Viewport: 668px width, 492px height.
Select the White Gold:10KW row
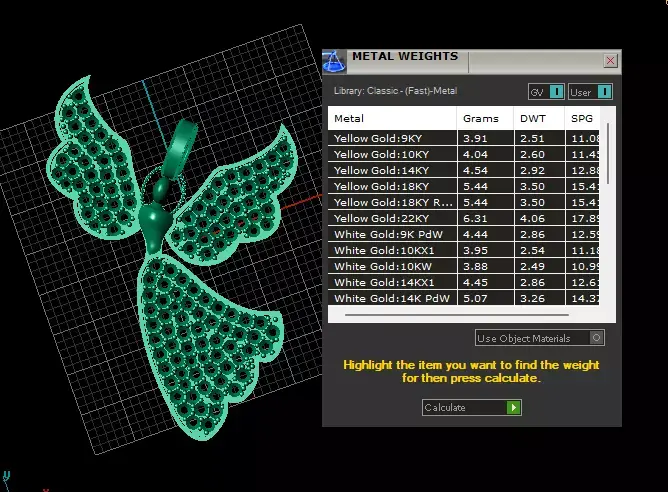pyautogui.click(x=464, y=266)
